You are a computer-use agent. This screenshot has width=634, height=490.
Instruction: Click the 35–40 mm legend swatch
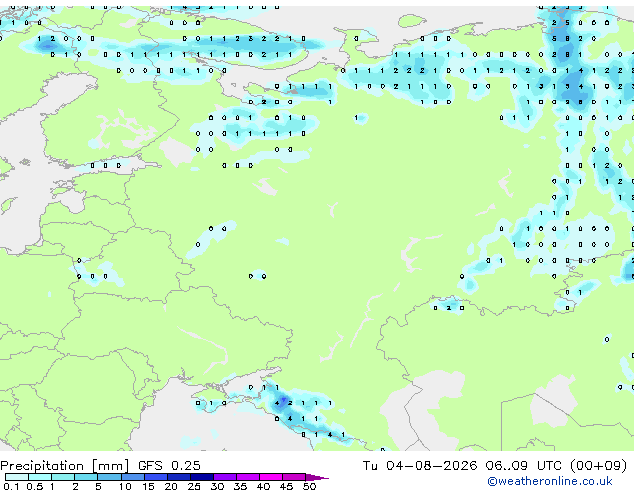coord(248,477)
